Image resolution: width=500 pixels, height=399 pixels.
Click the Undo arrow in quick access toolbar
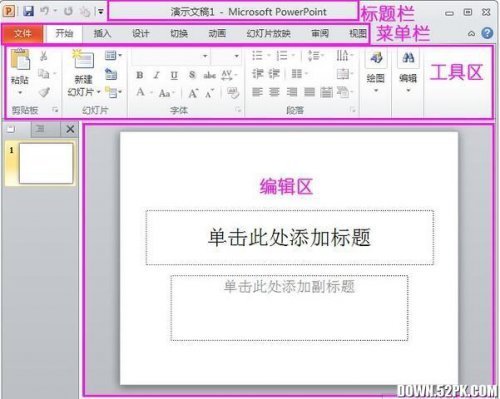[x=45, y=11]
